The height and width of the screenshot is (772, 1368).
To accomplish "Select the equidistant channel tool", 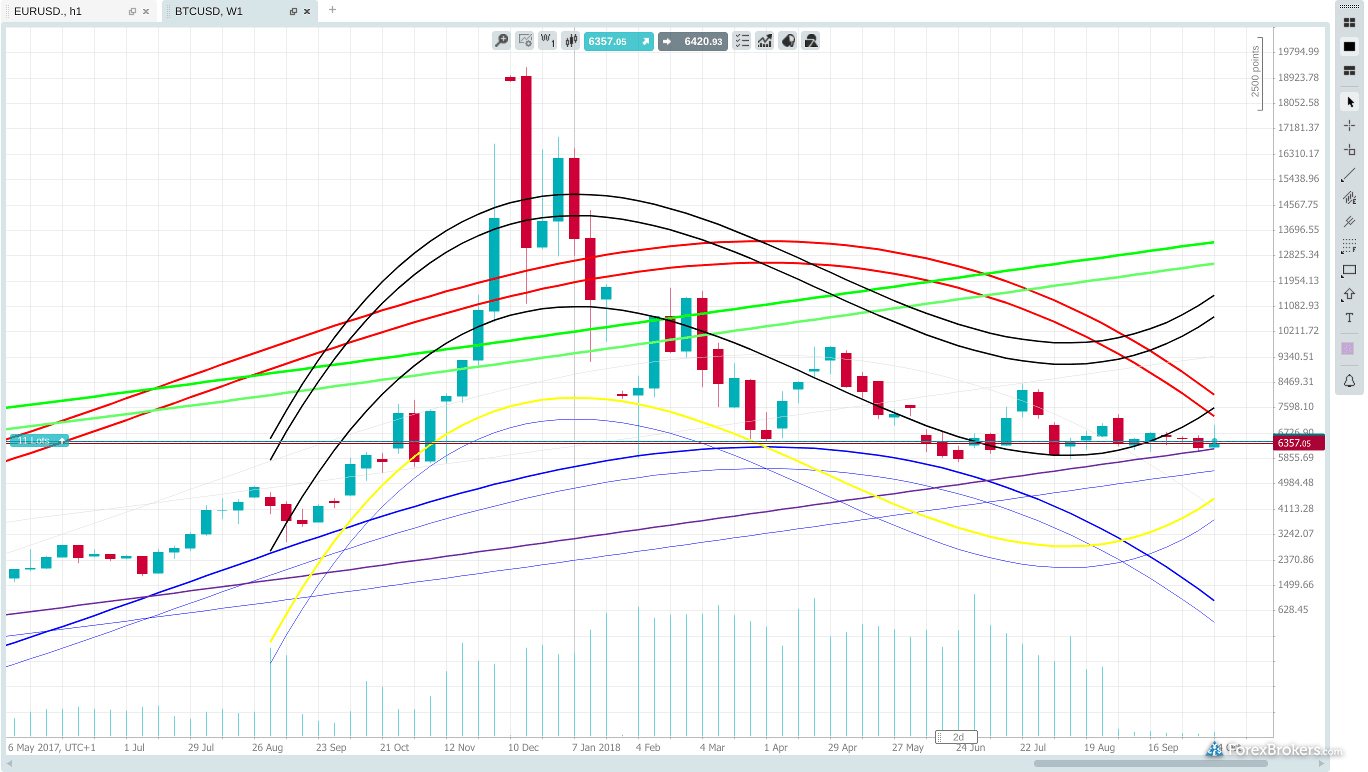I will coord(1349,198).
